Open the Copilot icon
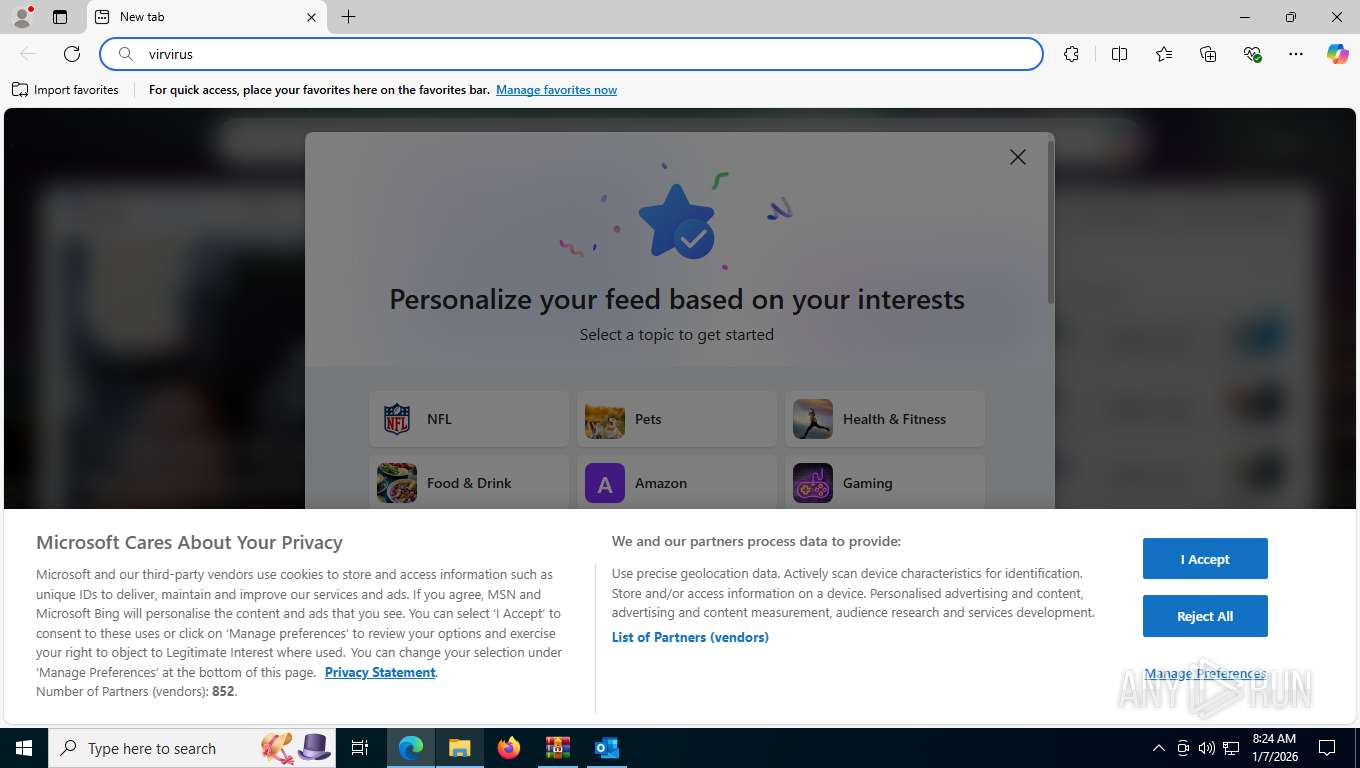Image resolution: width=1360 pixels, height=768 pixels. coord(1338,54)
